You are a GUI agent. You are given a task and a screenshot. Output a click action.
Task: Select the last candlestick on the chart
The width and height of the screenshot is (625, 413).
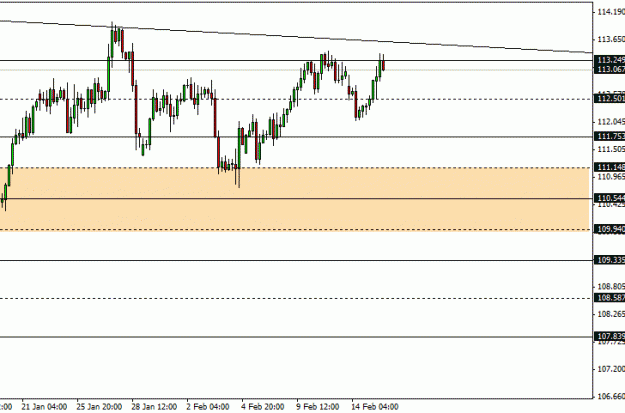coord(383,63)
